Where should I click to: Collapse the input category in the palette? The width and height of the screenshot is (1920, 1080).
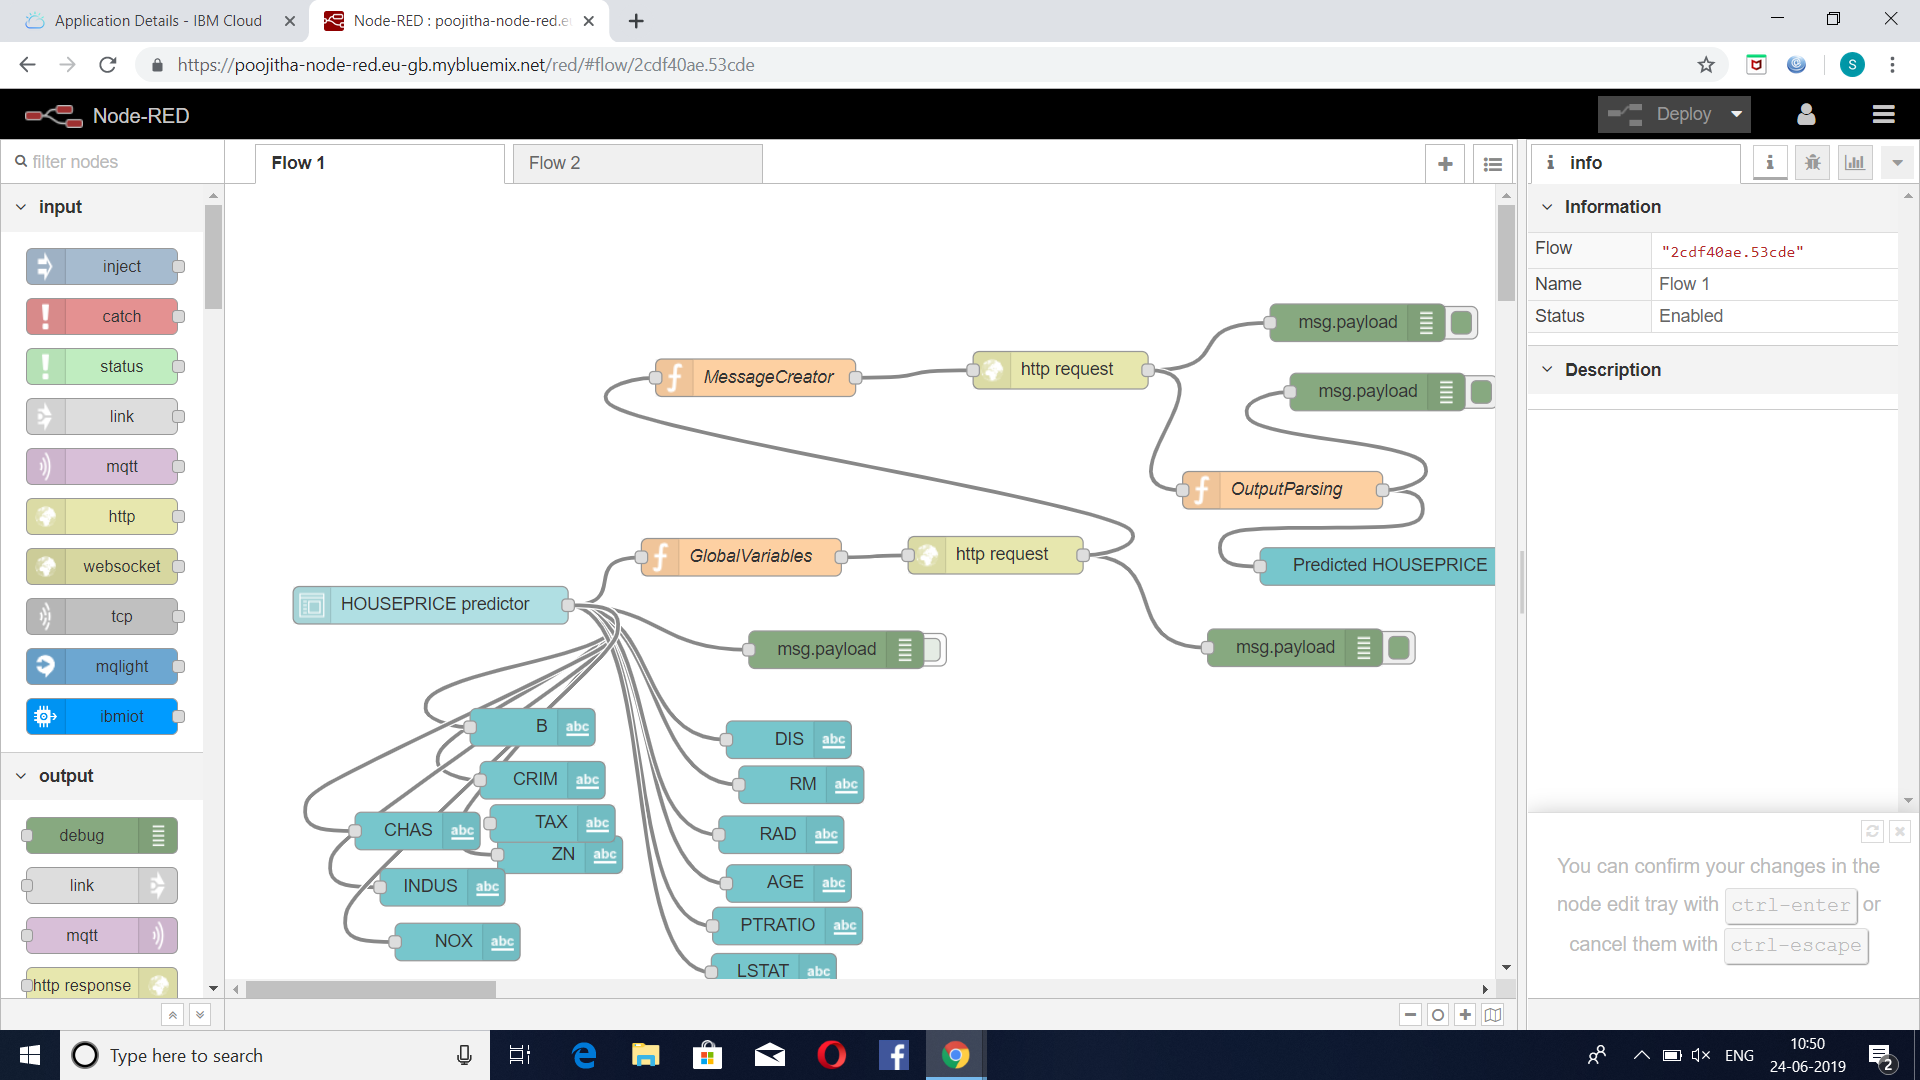(21, 207)
